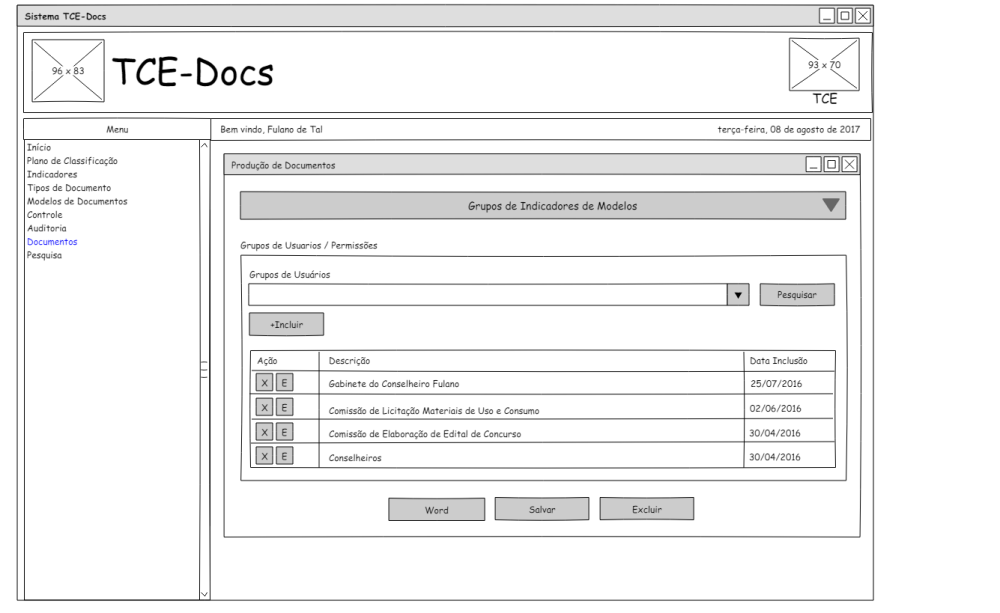The width and height of the screenshot is (1000, 613).
Task: Click the Grupos de Usuários input field
Action: pyautogui.click(x=487, y=295)
